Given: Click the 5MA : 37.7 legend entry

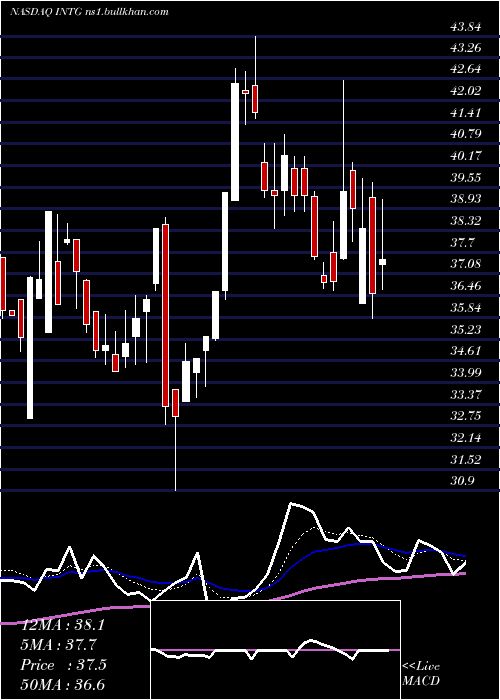Looking at the screenshot, I should point(59,645).
